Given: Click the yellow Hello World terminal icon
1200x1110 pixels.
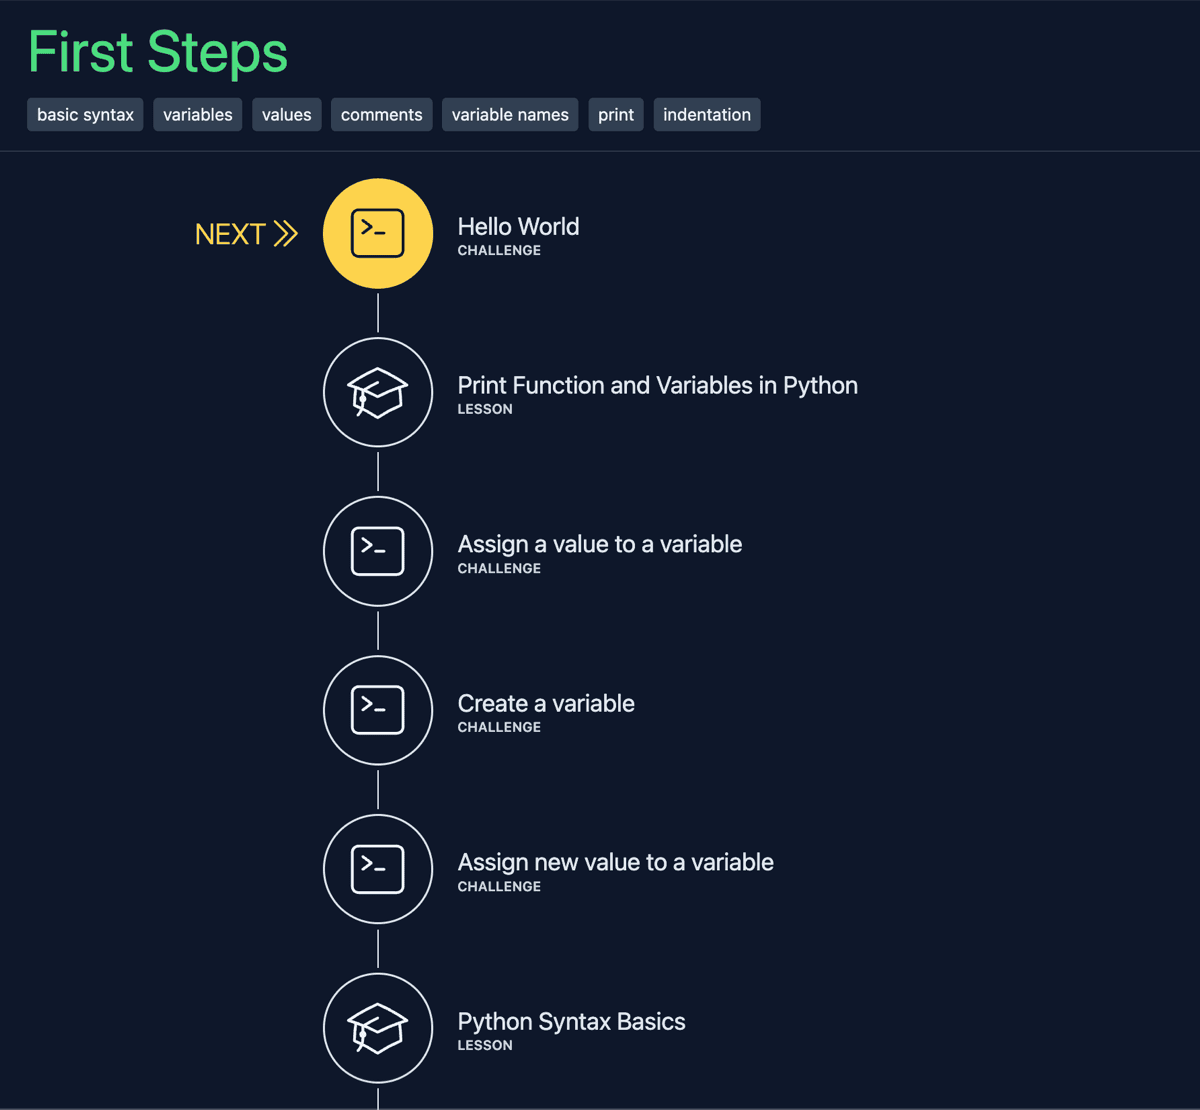Looking at the screenshot, I should pyautogui.click(x=378, y=233).
